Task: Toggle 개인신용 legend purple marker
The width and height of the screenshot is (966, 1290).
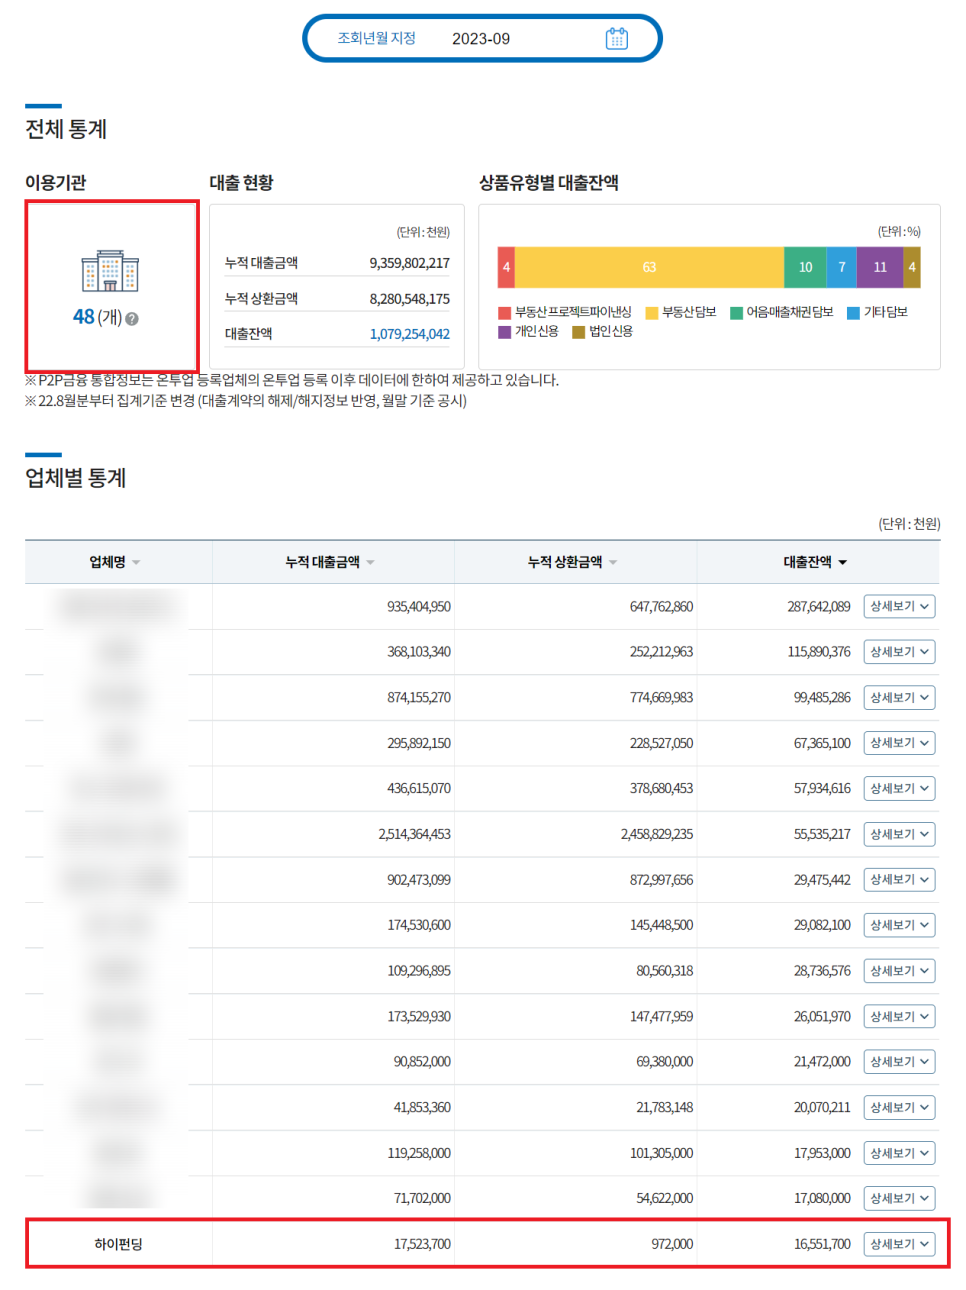Action: click(505, 332)
